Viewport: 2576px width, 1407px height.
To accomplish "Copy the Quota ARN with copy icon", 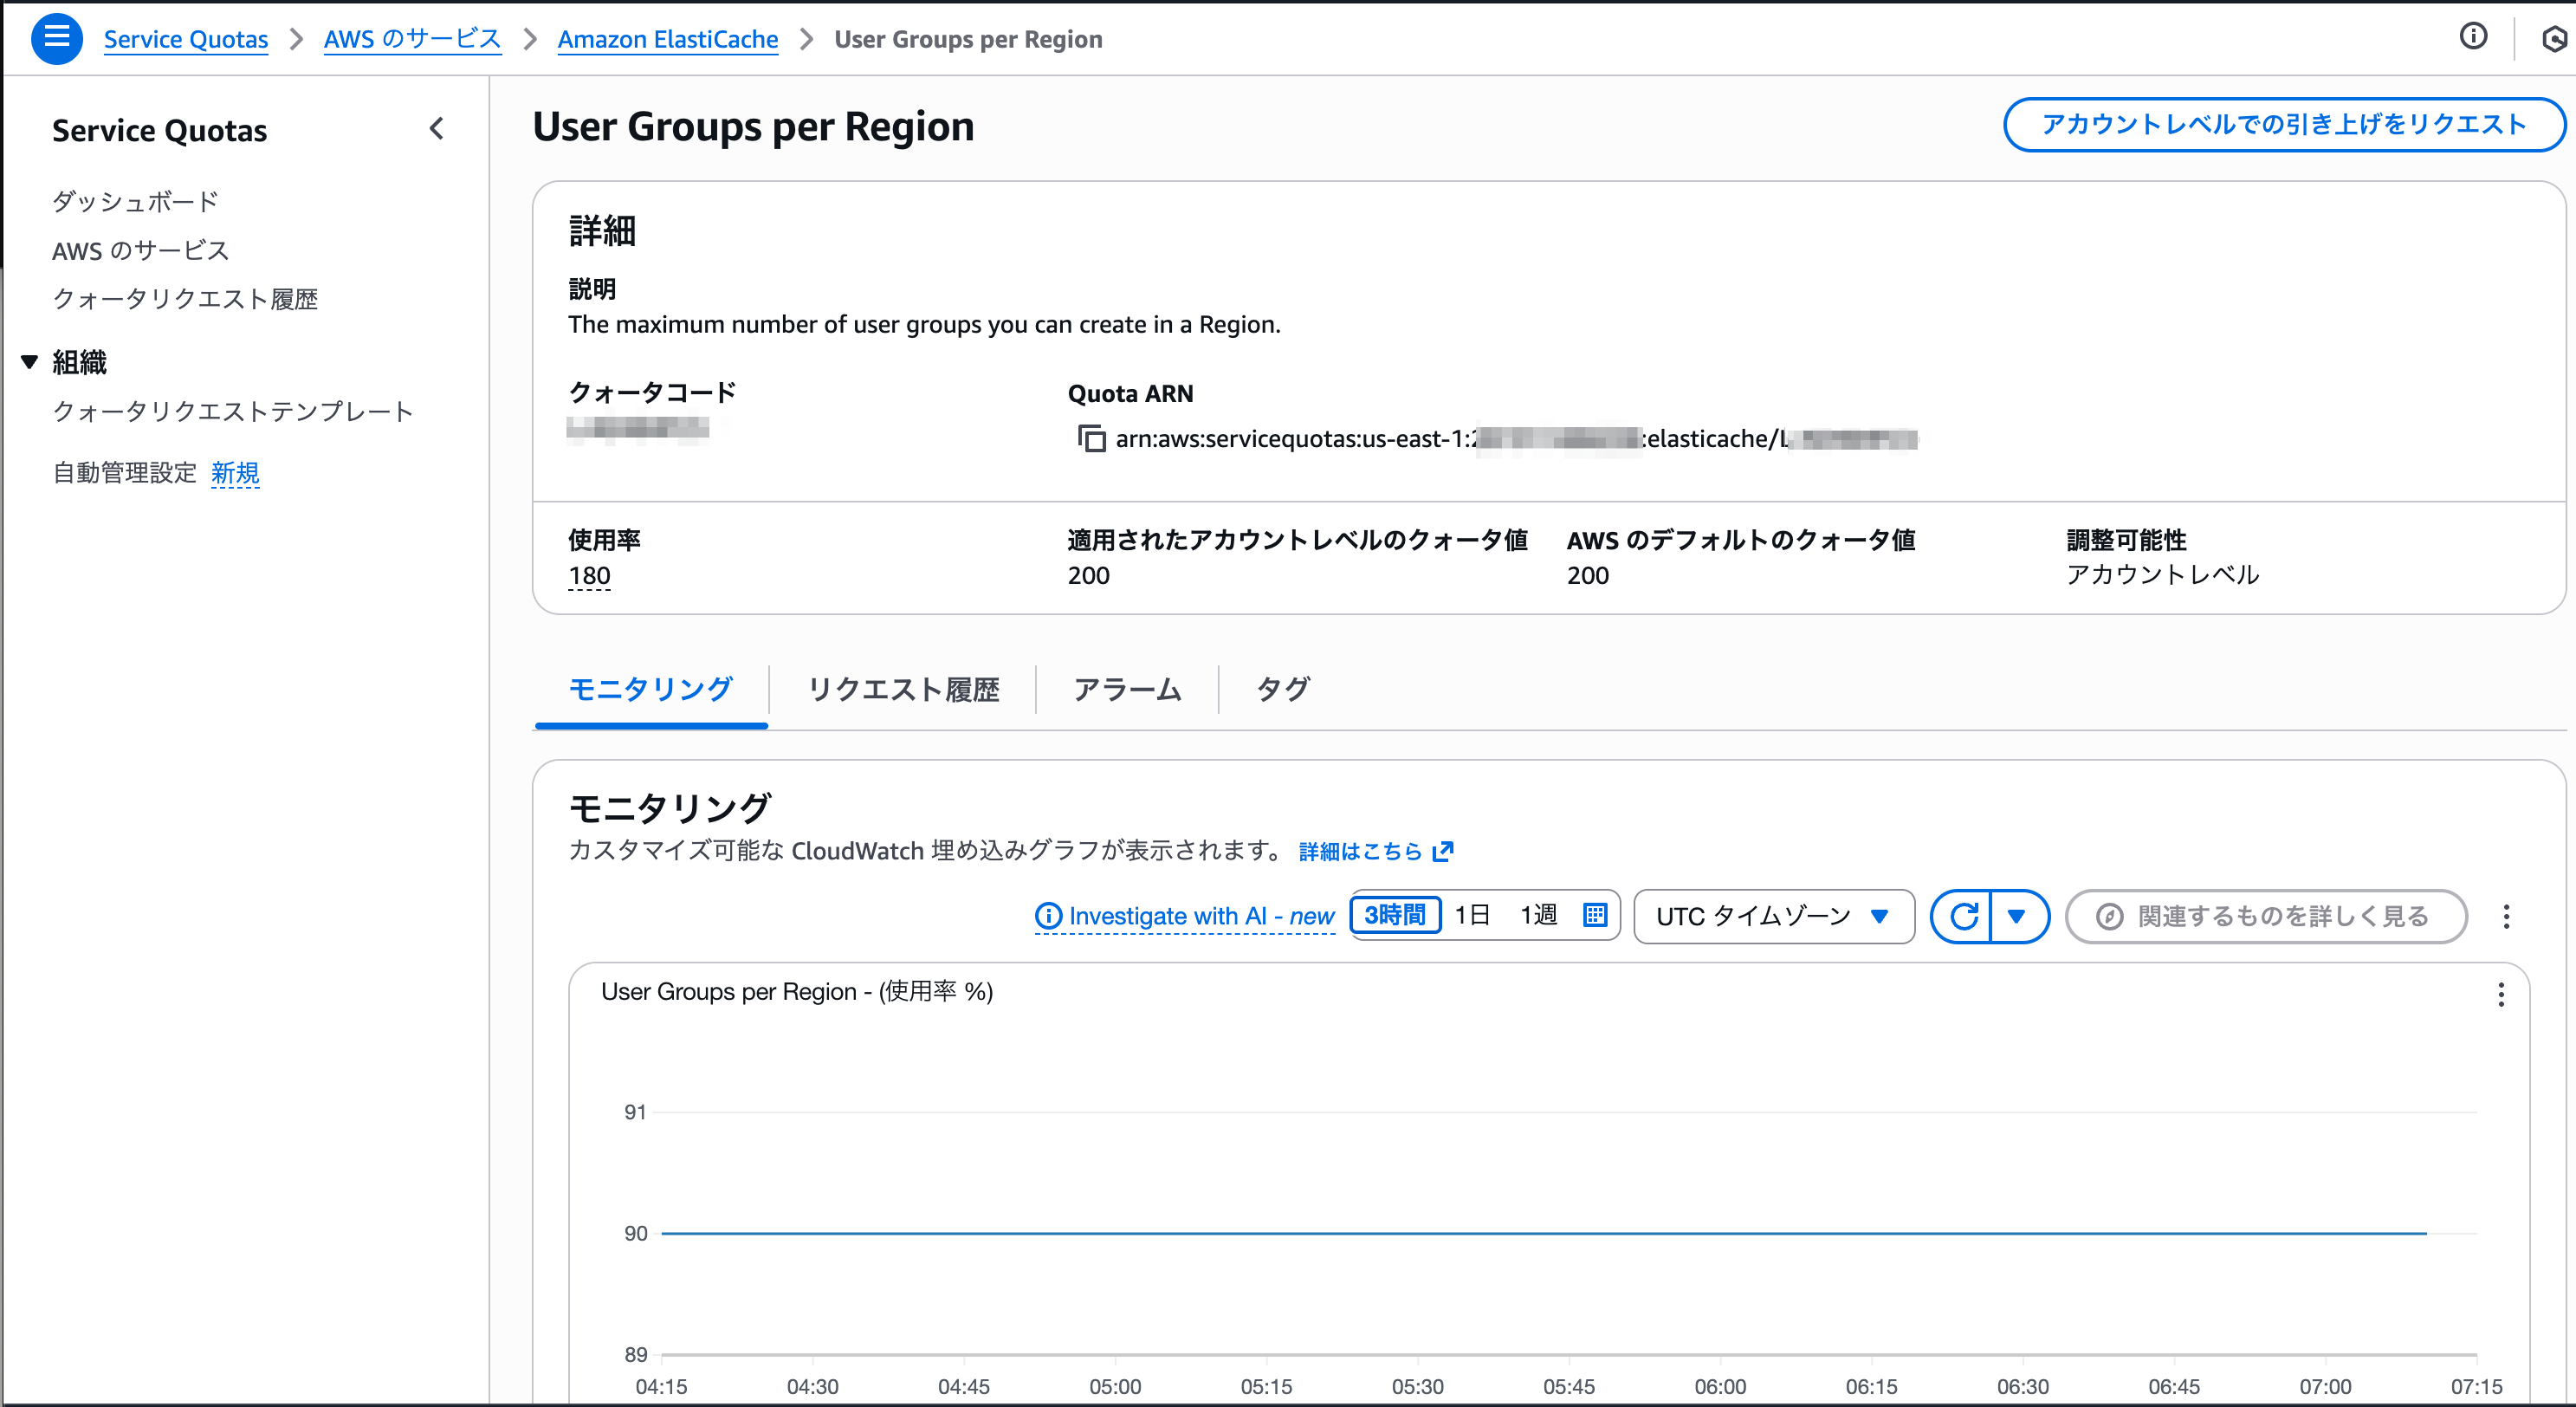I will pyautogui.click(x=1091, y=439).
